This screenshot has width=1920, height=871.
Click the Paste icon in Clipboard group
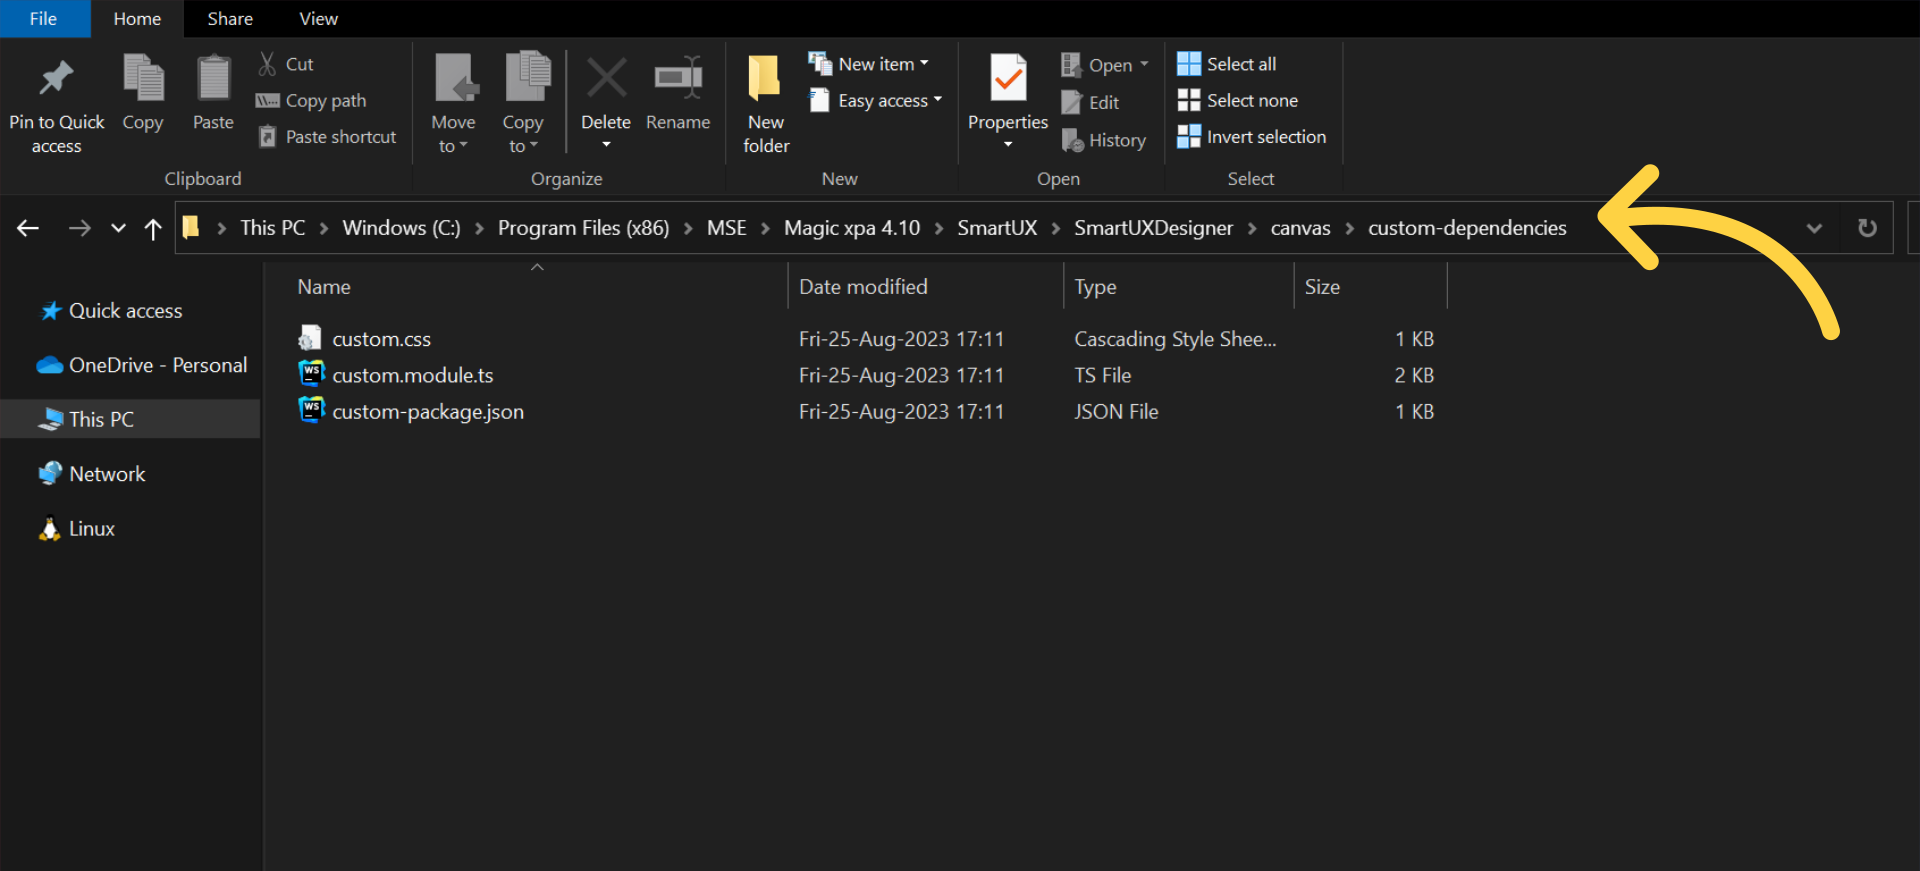[x=213, y=79]
